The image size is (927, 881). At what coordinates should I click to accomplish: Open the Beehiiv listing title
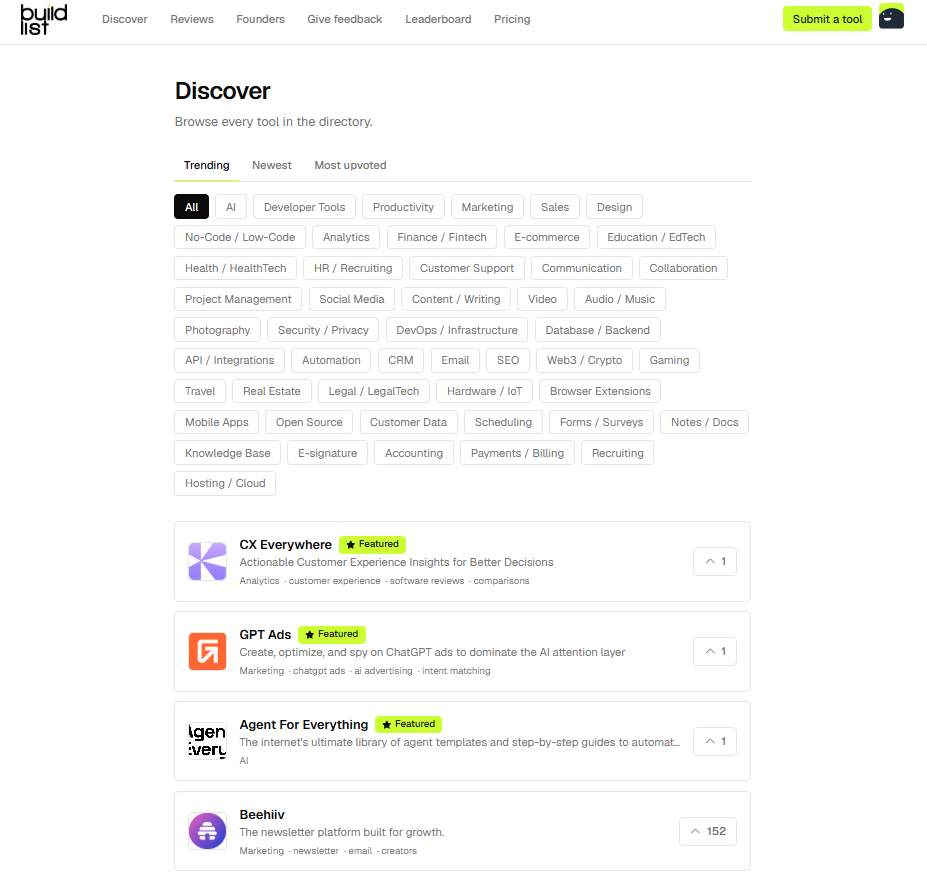click(x=262, y=814)
